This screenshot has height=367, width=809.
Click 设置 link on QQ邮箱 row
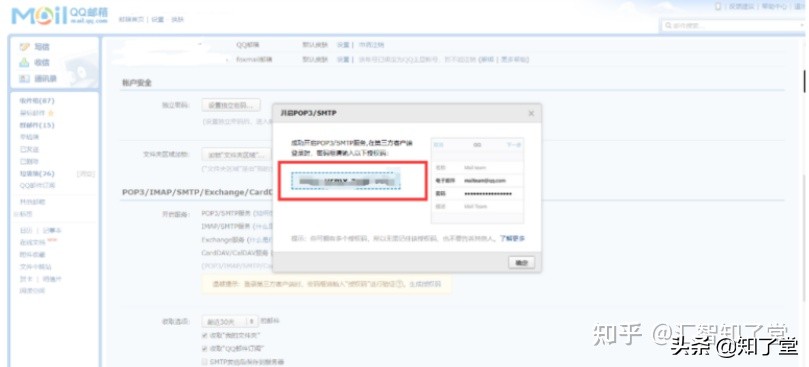343,45
